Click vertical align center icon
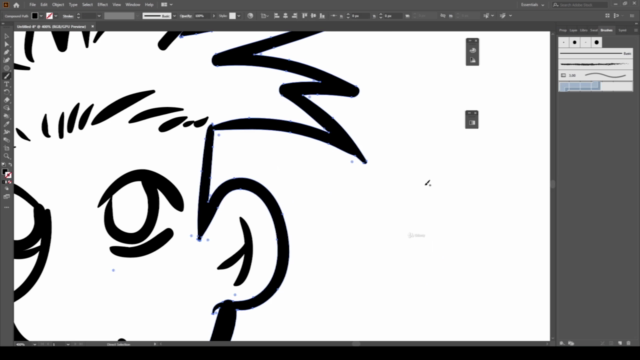The image size is (640, 360). point(313,16)
